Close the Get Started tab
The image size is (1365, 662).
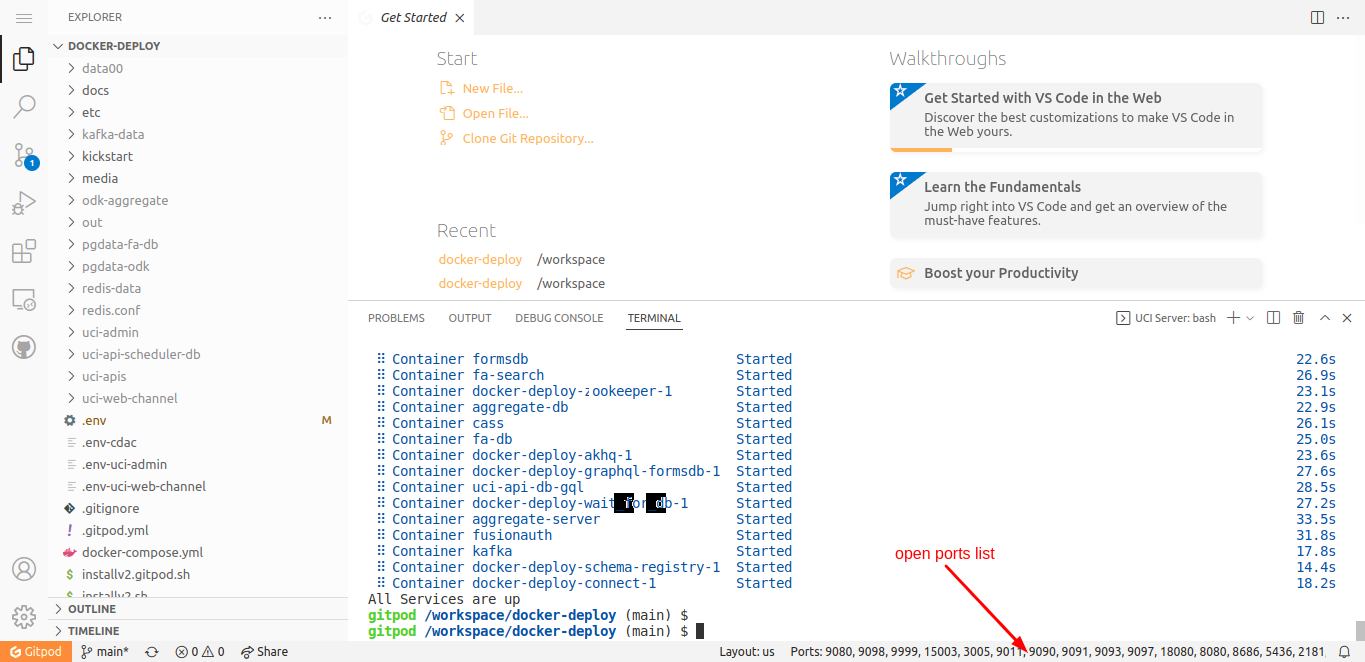coord(459,18)
